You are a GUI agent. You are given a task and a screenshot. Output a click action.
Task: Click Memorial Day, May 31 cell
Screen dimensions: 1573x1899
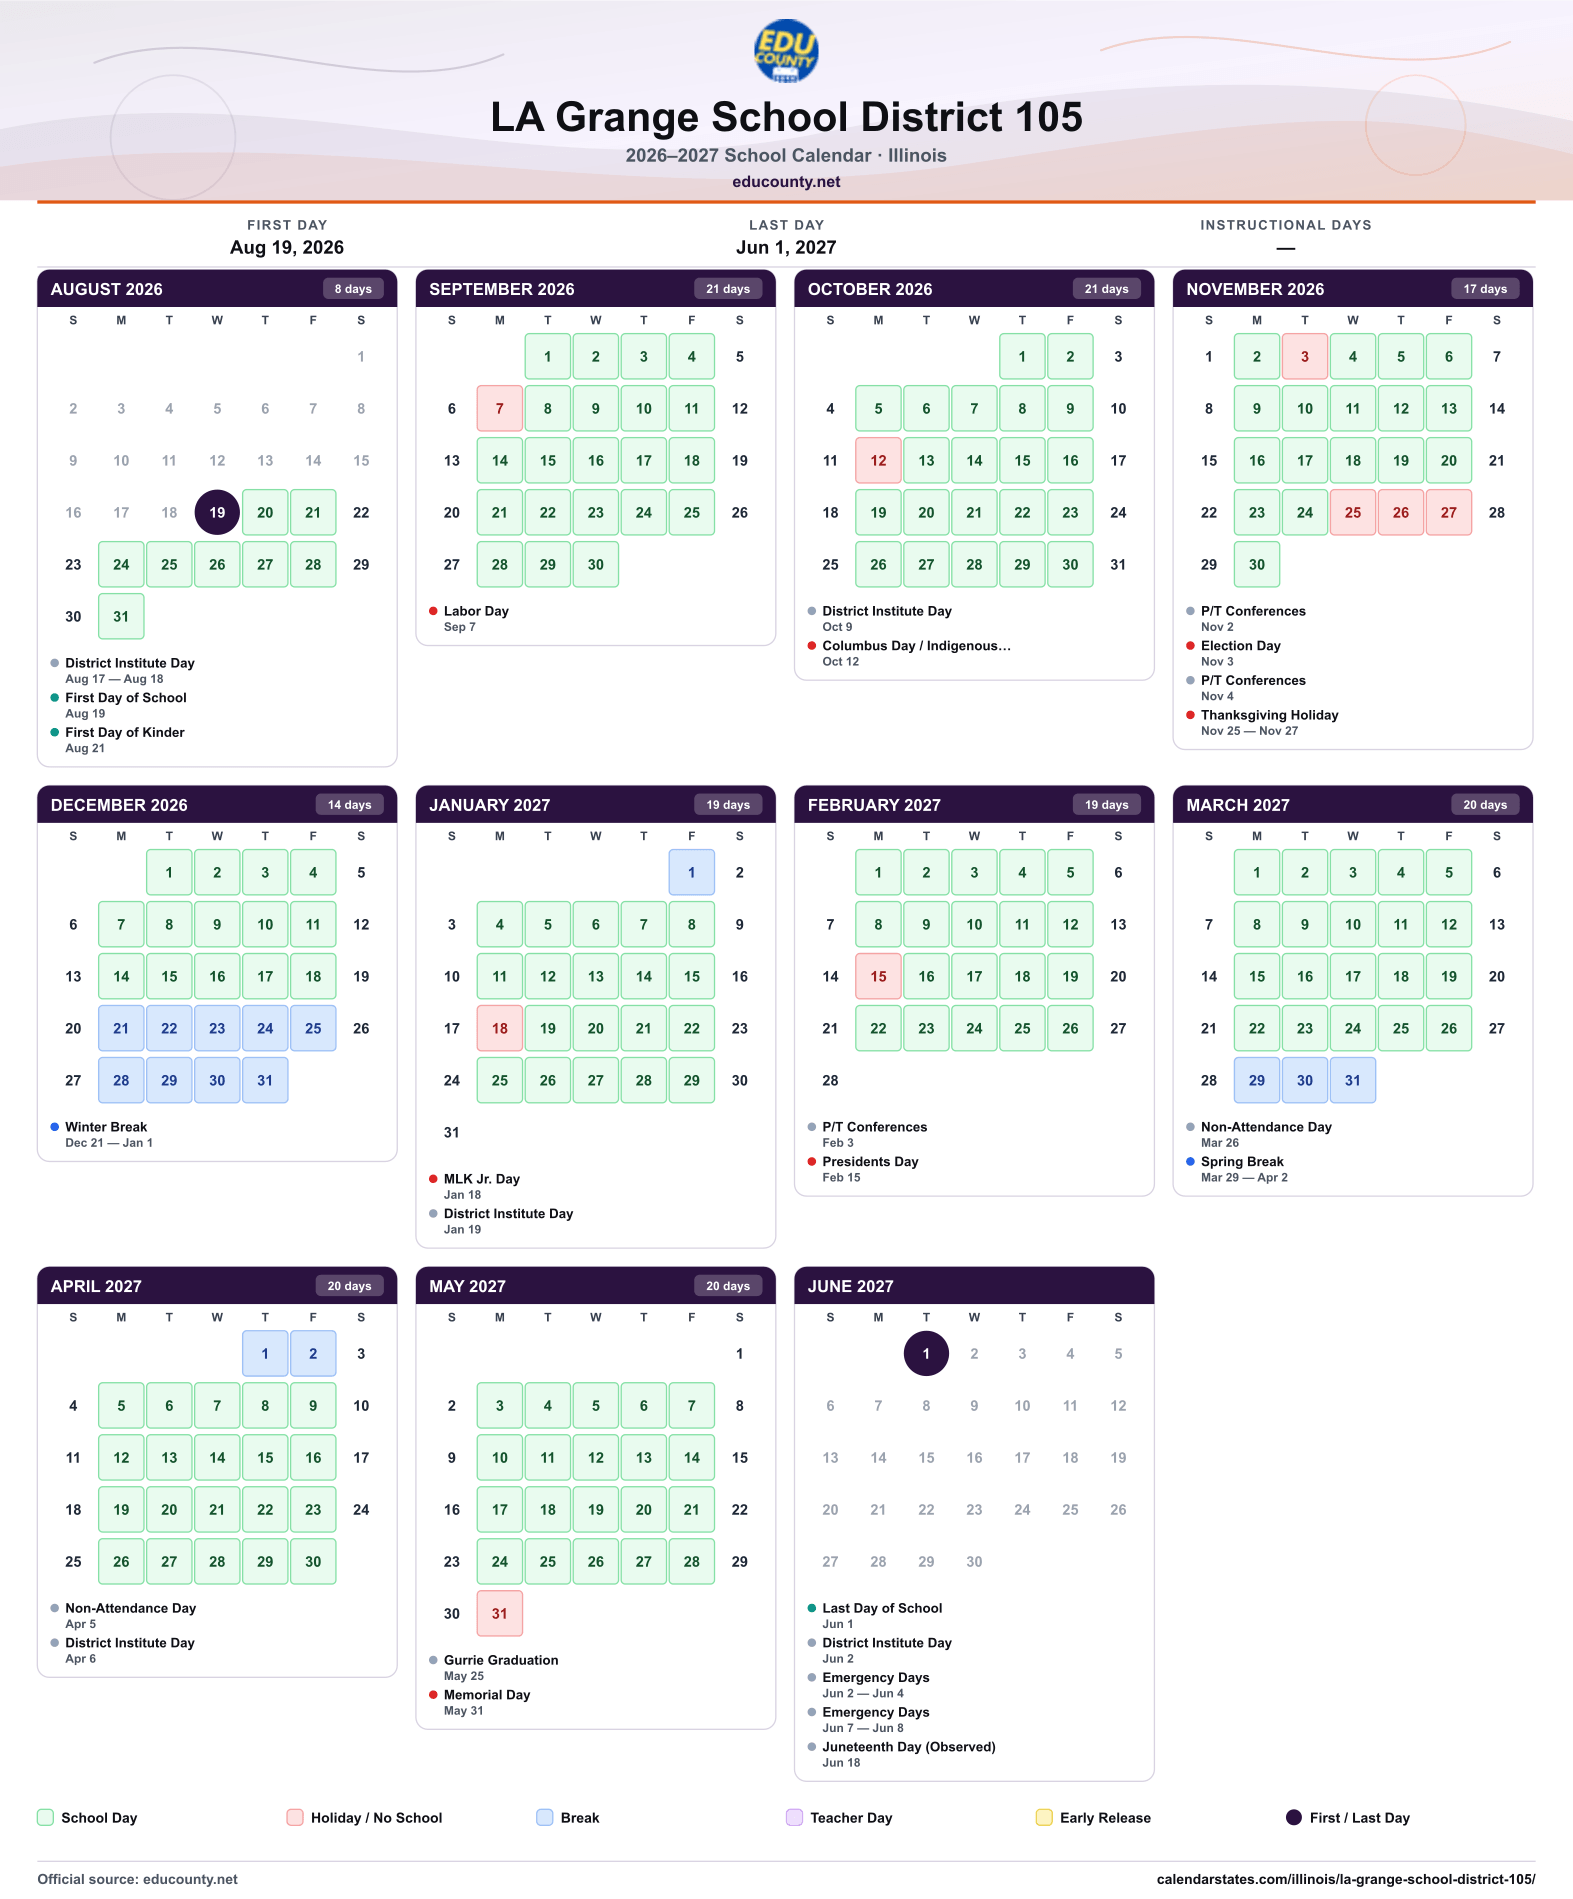tap(500, 1613)
